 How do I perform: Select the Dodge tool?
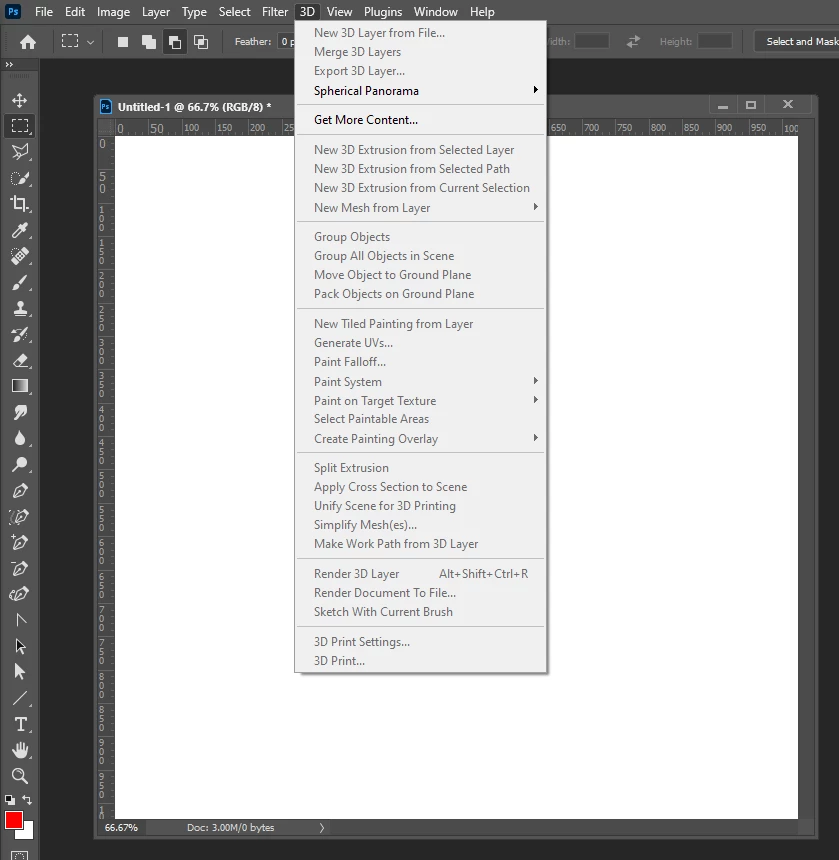20,465
